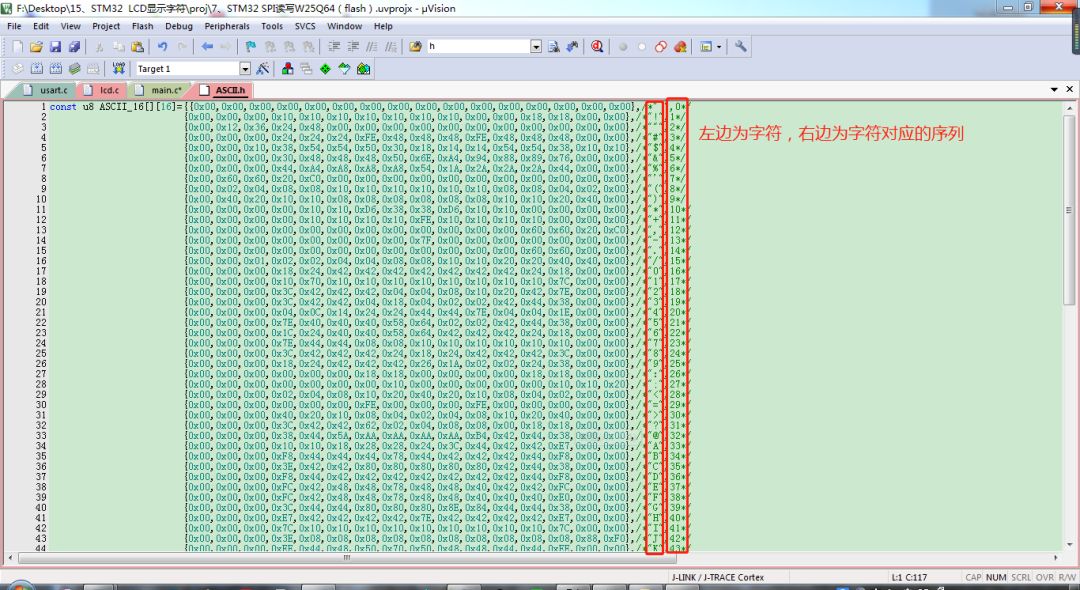Screen dimensions: 1080x590
Task: Click the vertical scrollbar of the editor
Action: [x=1068, y=326]
